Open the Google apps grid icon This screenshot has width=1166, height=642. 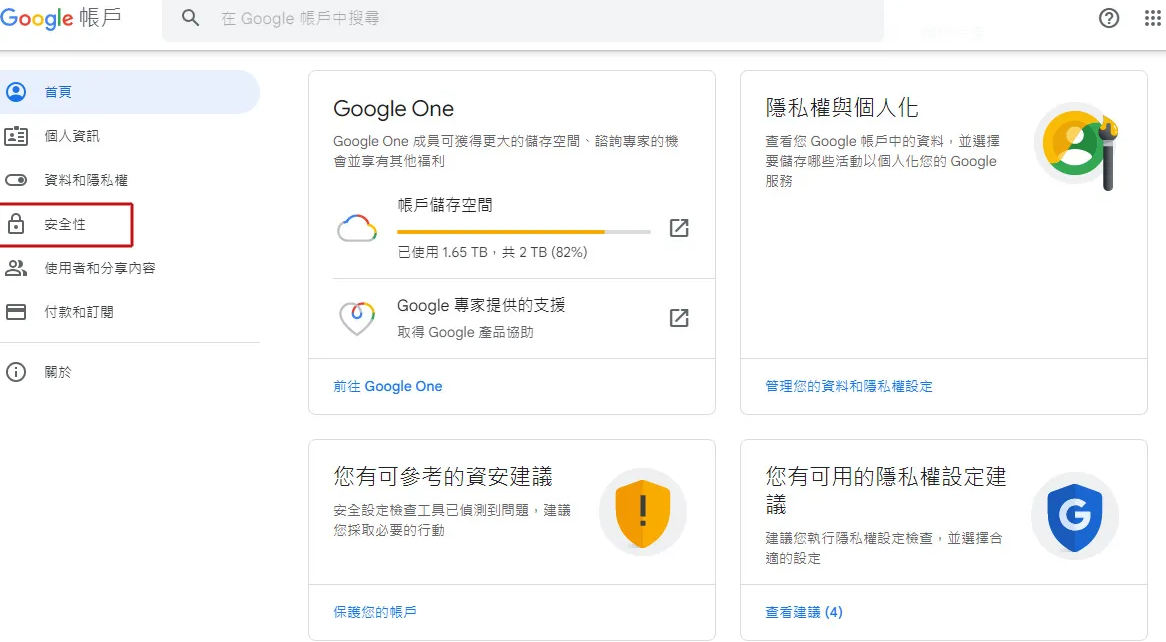pos(1152,18)
